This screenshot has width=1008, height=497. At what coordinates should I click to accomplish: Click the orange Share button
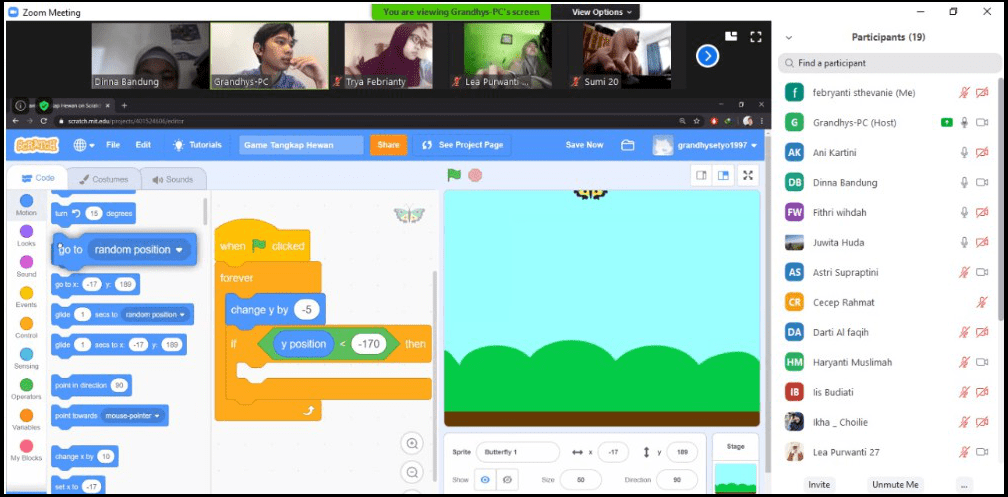tap(388, 145)
